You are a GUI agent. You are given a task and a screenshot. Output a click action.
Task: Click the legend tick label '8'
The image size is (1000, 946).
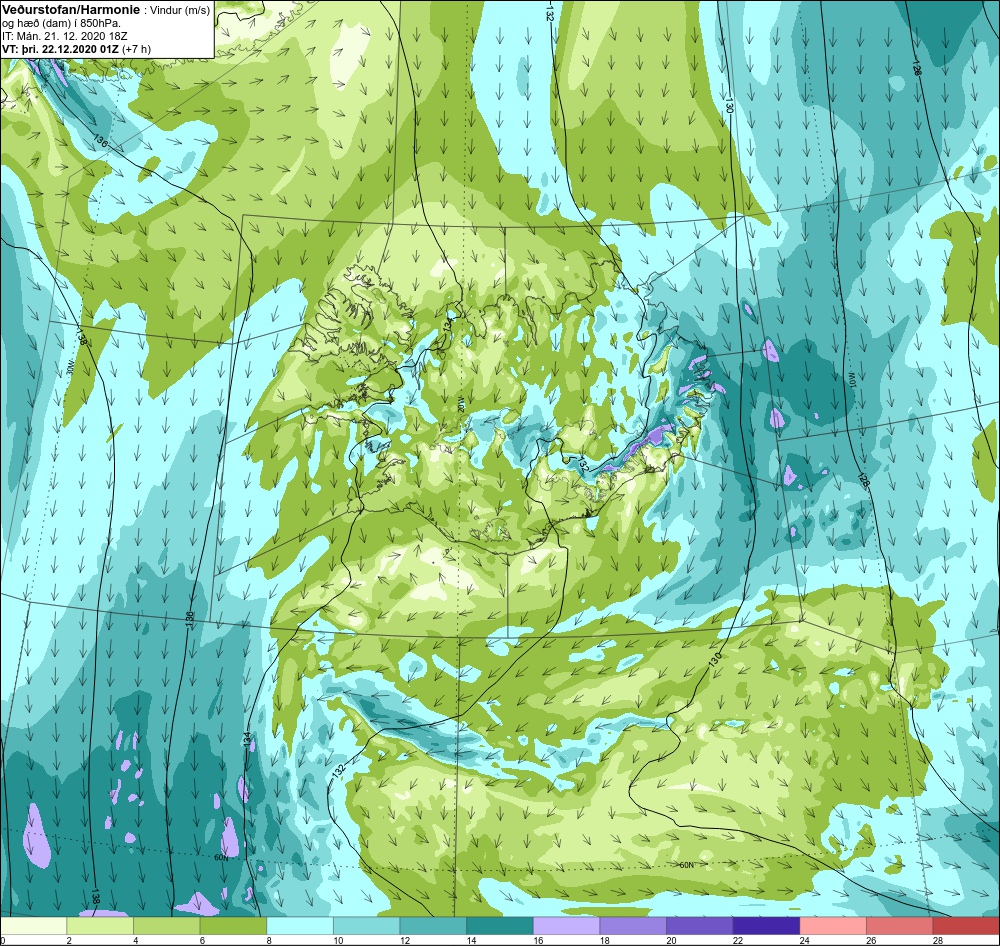pos(268,940)
